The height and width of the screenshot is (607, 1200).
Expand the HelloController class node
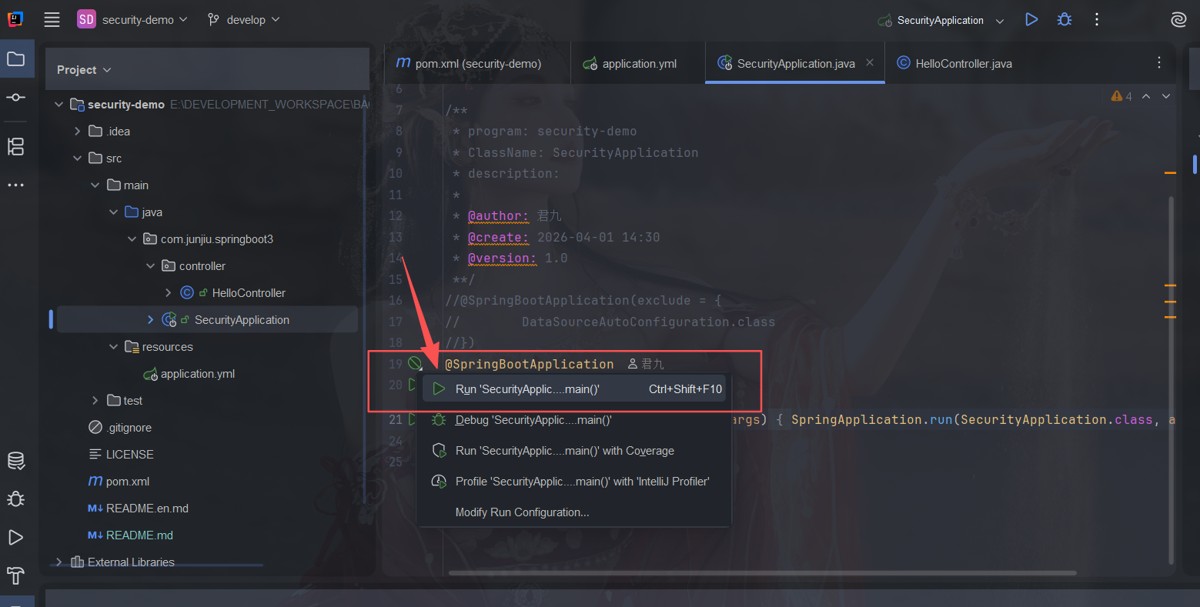tap(168, 293)
